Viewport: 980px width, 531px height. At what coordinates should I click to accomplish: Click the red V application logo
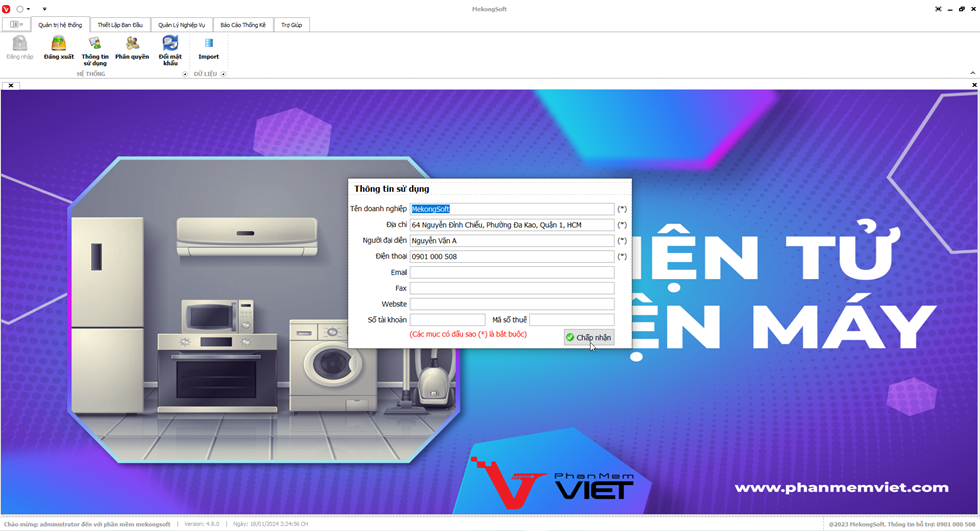tap(6, 9)
